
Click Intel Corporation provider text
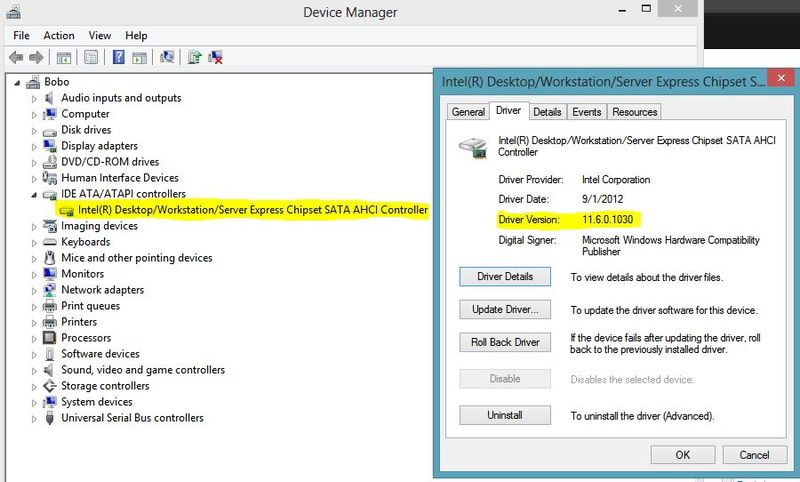[x=616, y=180]
